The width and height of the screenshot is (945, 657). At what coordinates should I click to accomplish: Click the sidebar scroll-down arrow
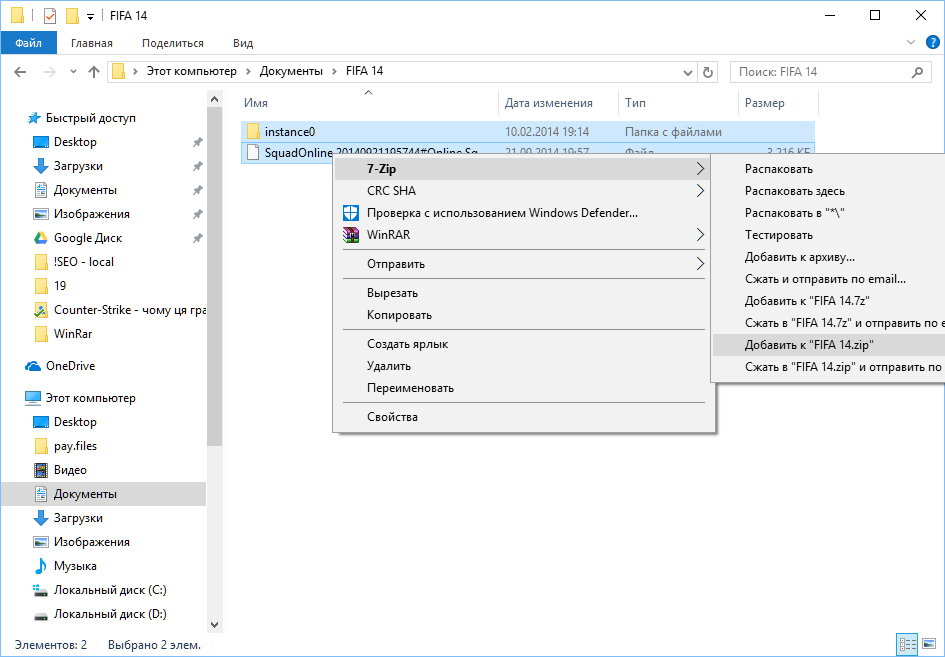click(215, 625)
